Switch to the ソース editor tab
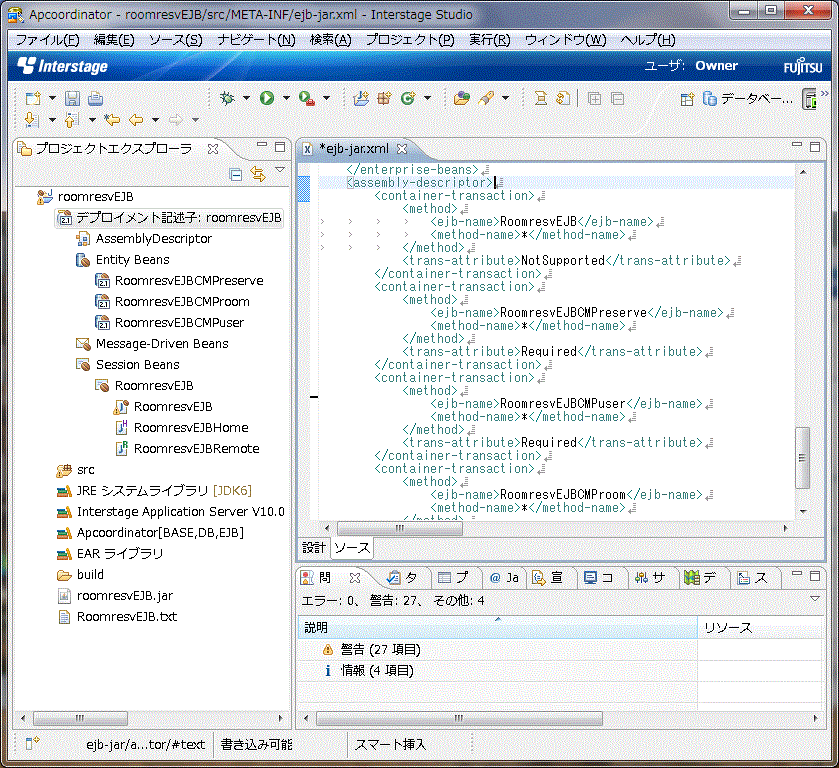 pyautogui.click(x=352, y=548)
